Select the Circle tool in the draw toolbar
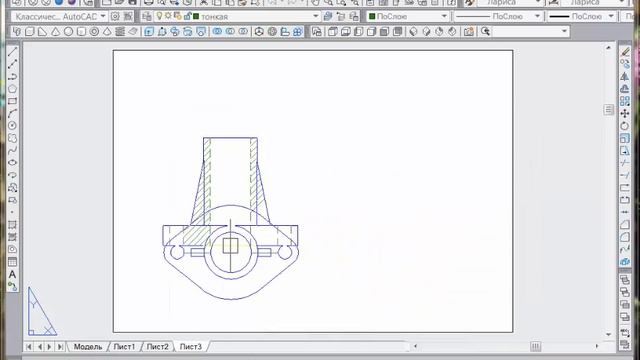This screenshot has width=640, height=360. click(12, 126)
